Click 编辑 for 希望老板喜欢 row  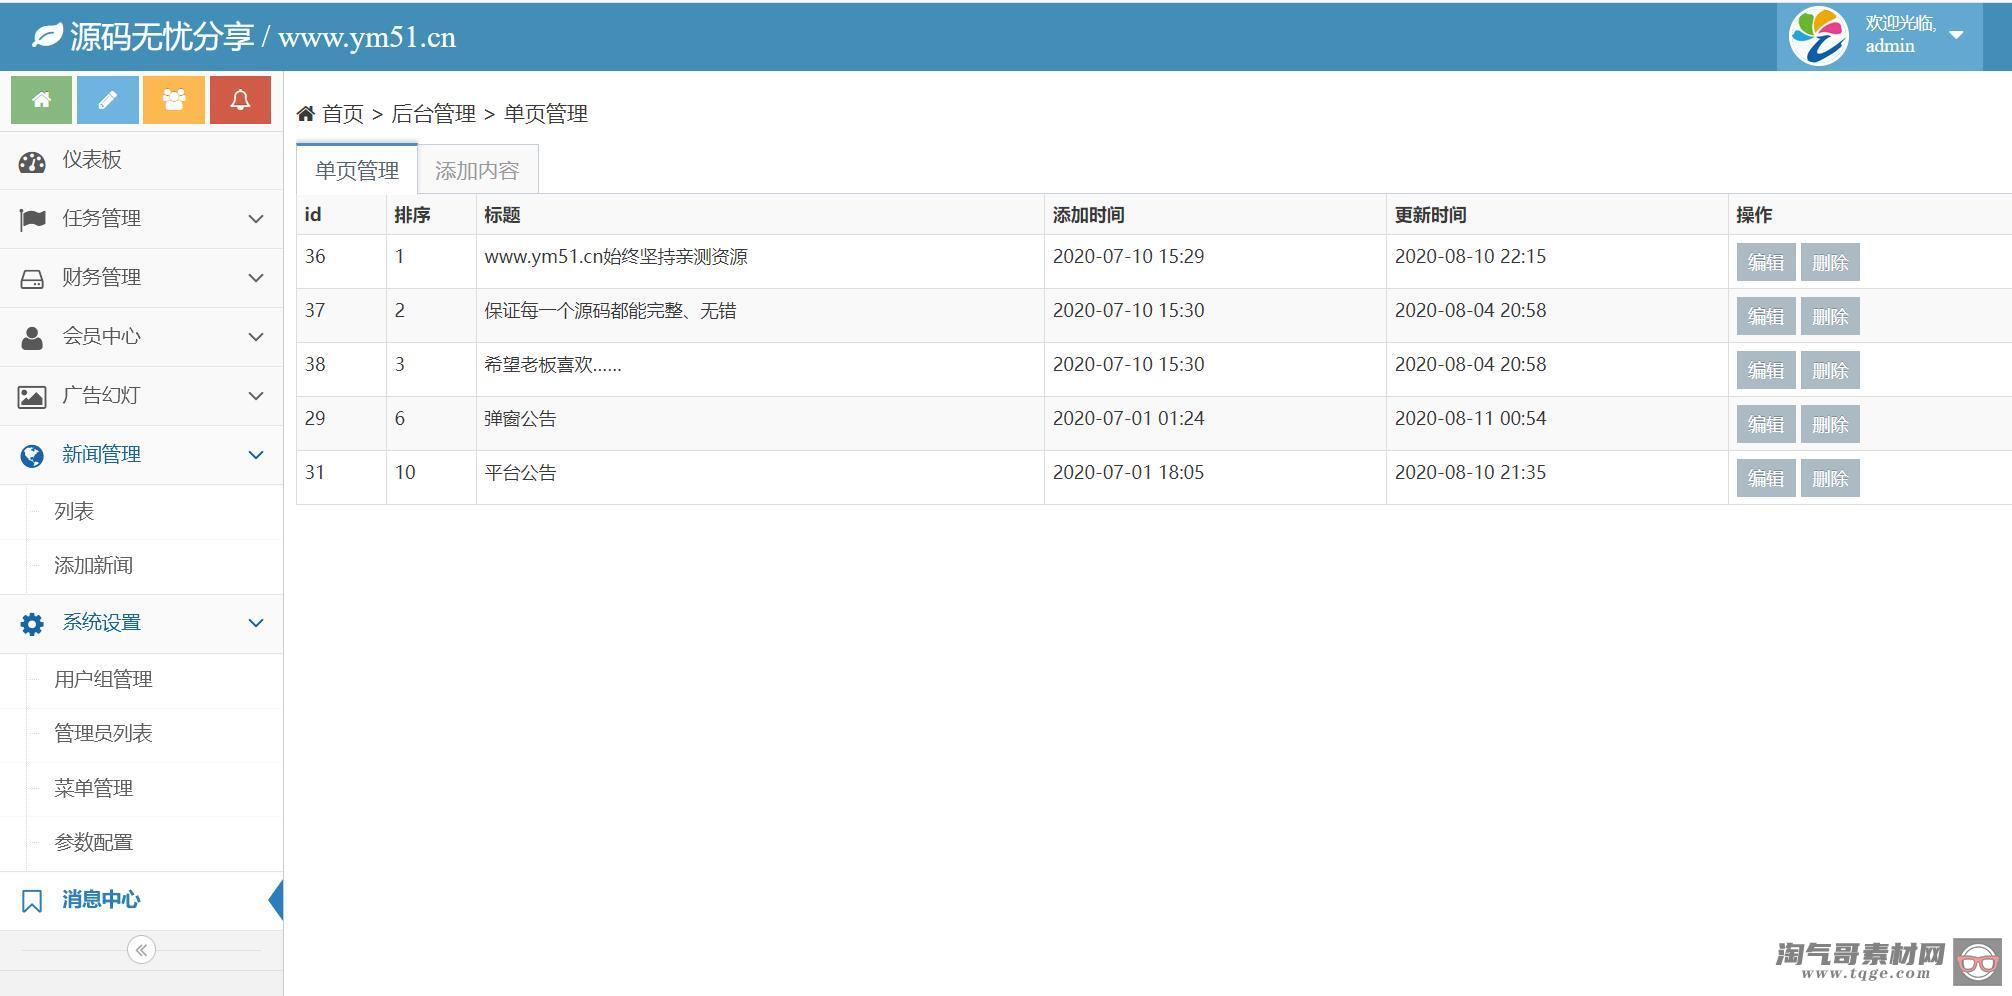[1766, 371]
